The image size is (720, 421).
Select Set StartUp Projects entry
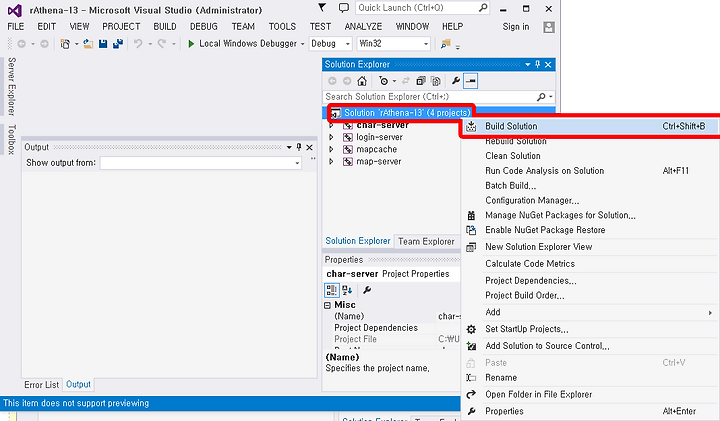(x=590, y=329)
